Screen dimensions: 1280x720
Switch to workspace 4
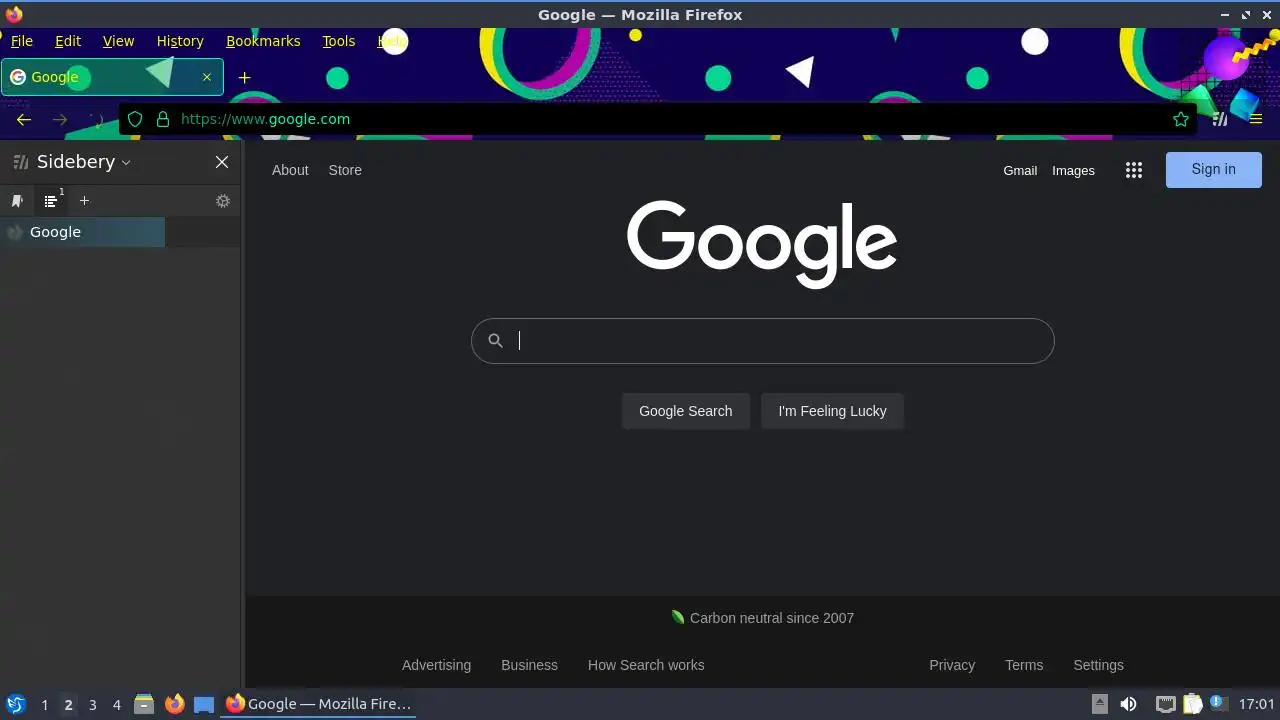(116, 705)
